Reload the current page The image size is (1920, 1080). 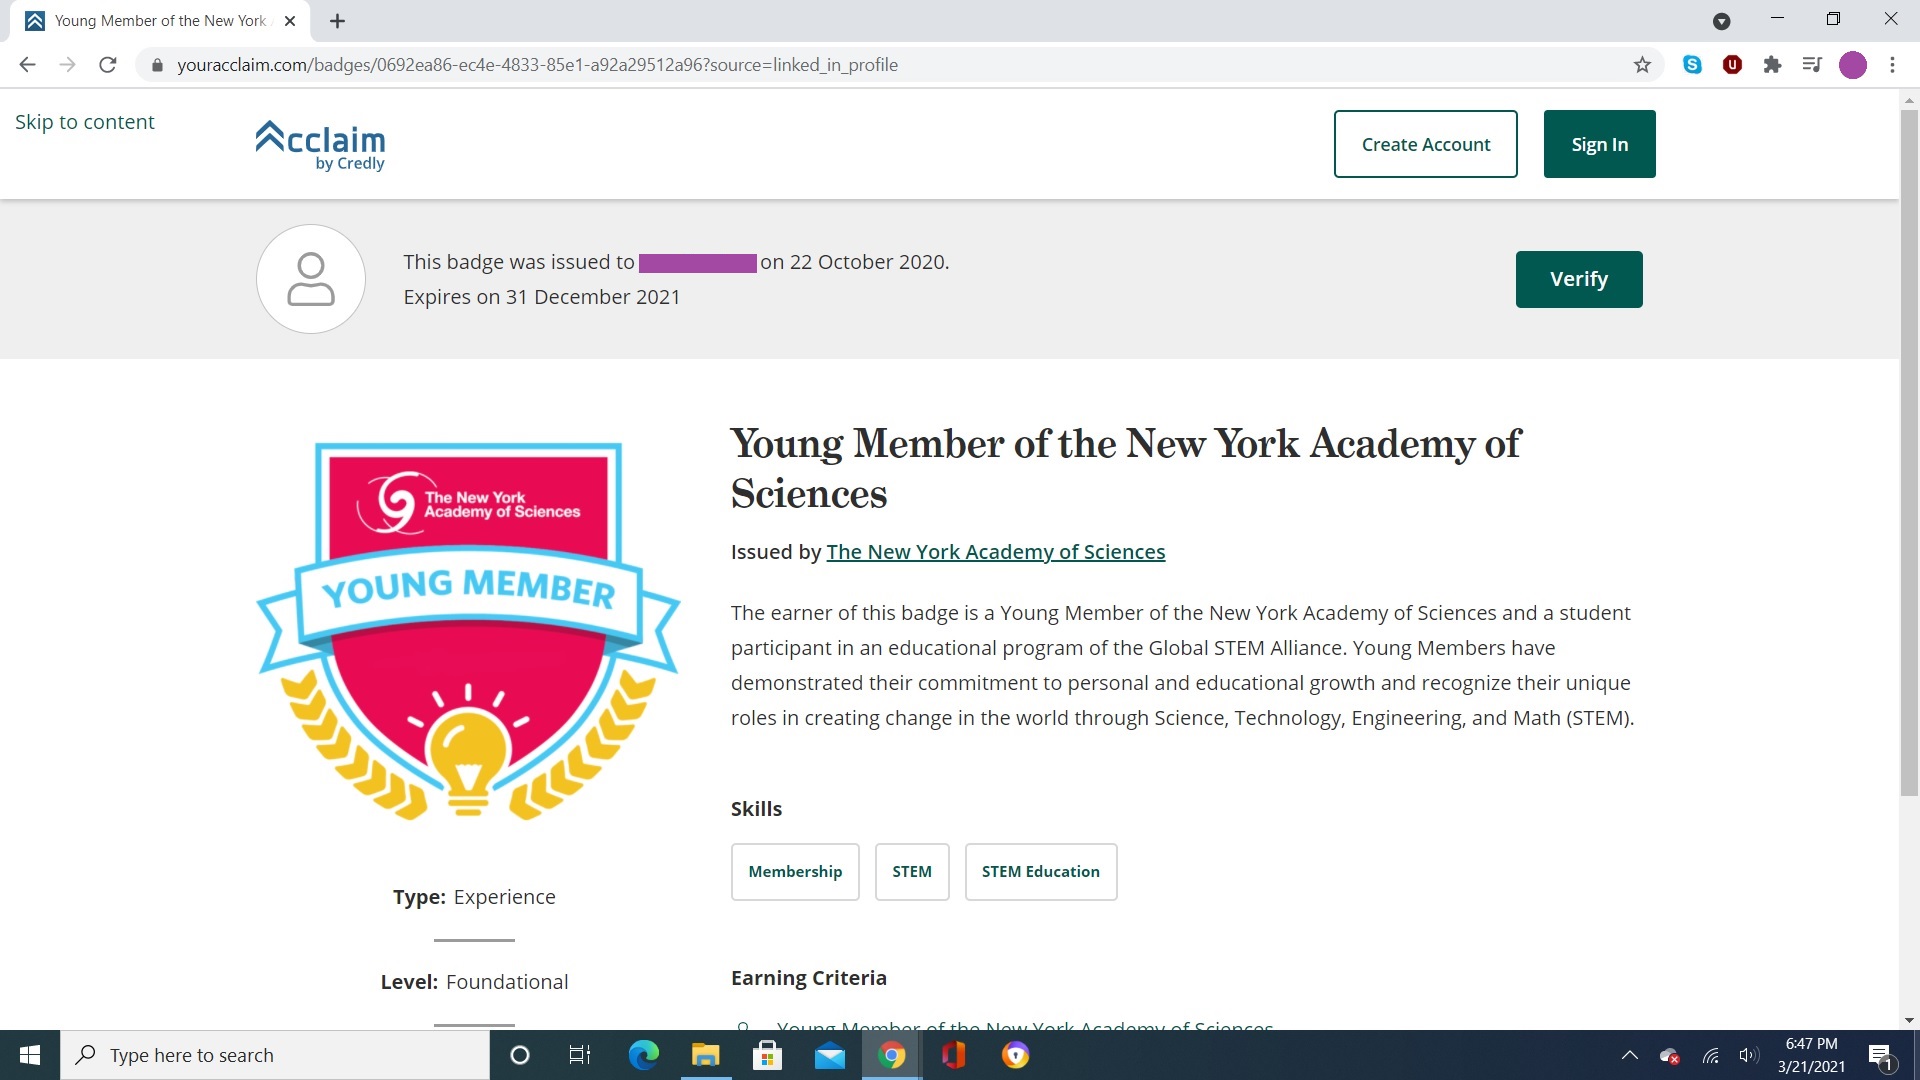[x=108, y=65]
